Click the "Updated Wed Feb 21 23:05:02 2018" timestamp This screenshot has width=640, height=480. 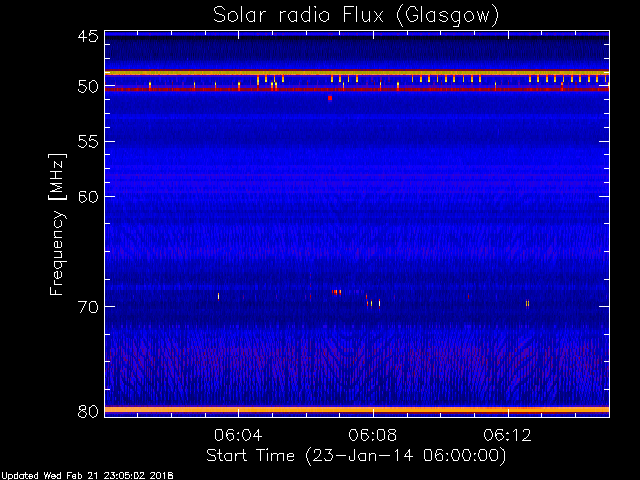pos(87,476)
